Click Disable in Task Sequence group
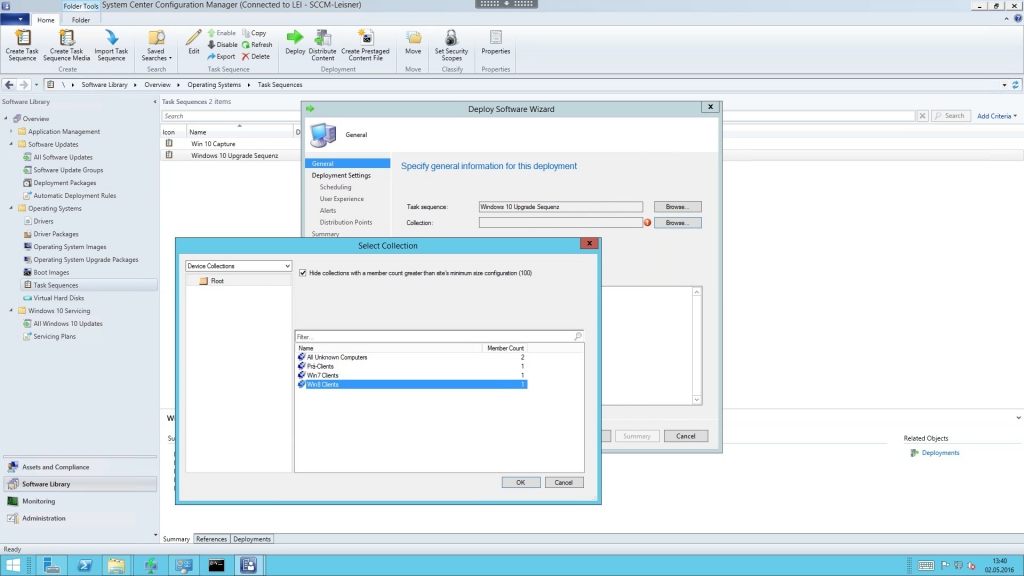This screenshot has width=1024, height=576. coord(222,44)
